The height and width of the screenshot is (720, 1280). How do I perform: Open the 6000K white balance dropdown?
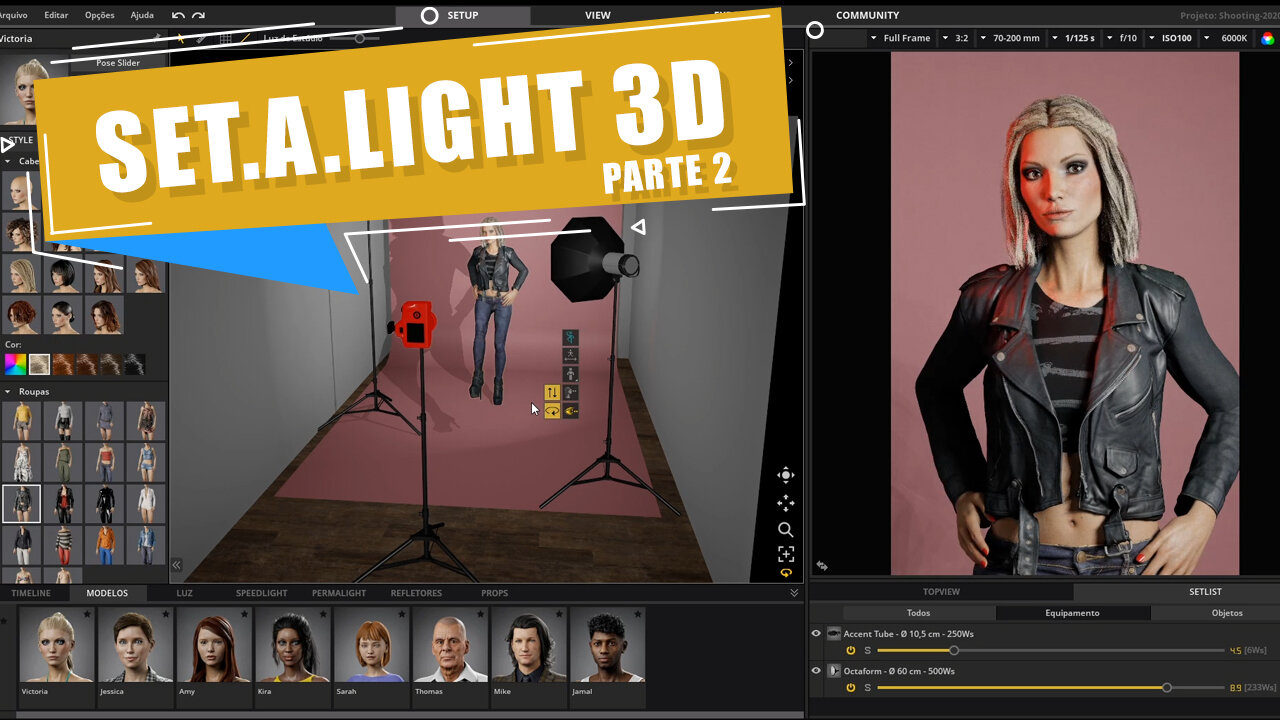tap(1225, 38)
